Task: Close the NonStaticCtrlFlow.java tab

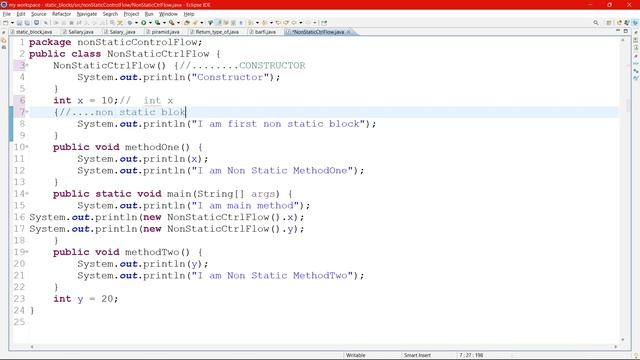Action: click(x=349, y=32)
